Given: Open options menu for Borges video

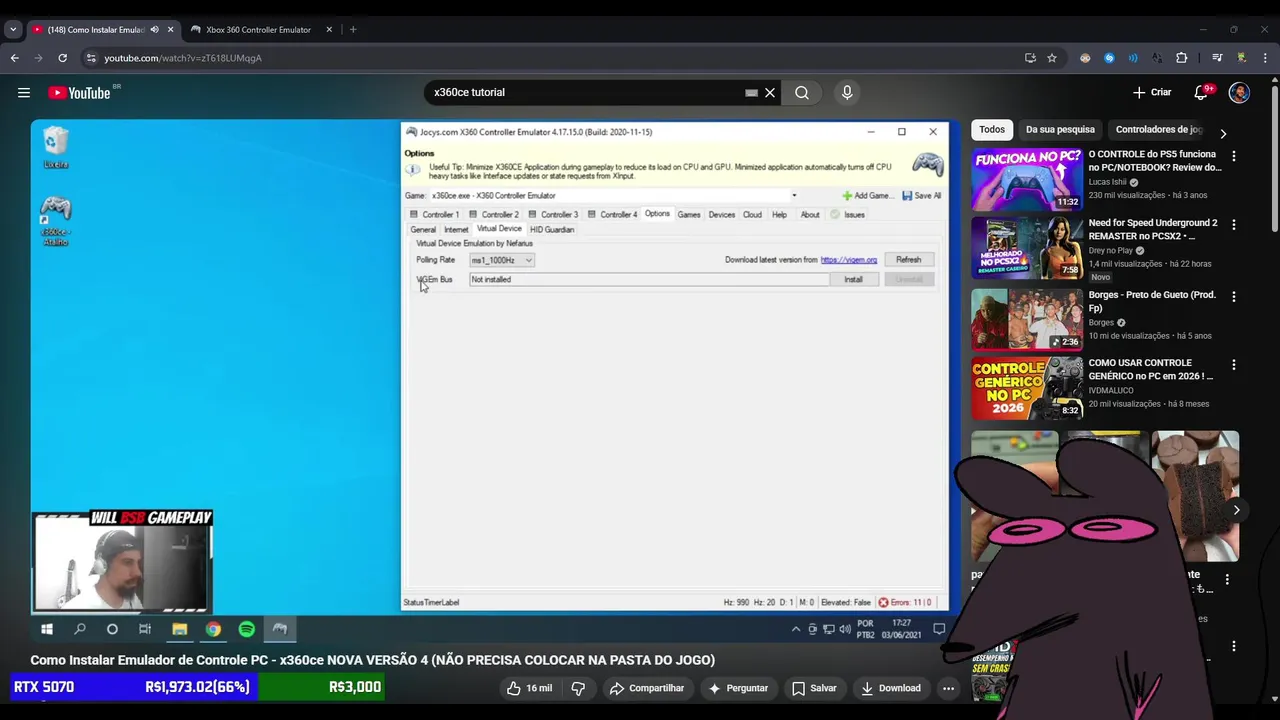Looking at the screenshot, I should [1234, 297].
